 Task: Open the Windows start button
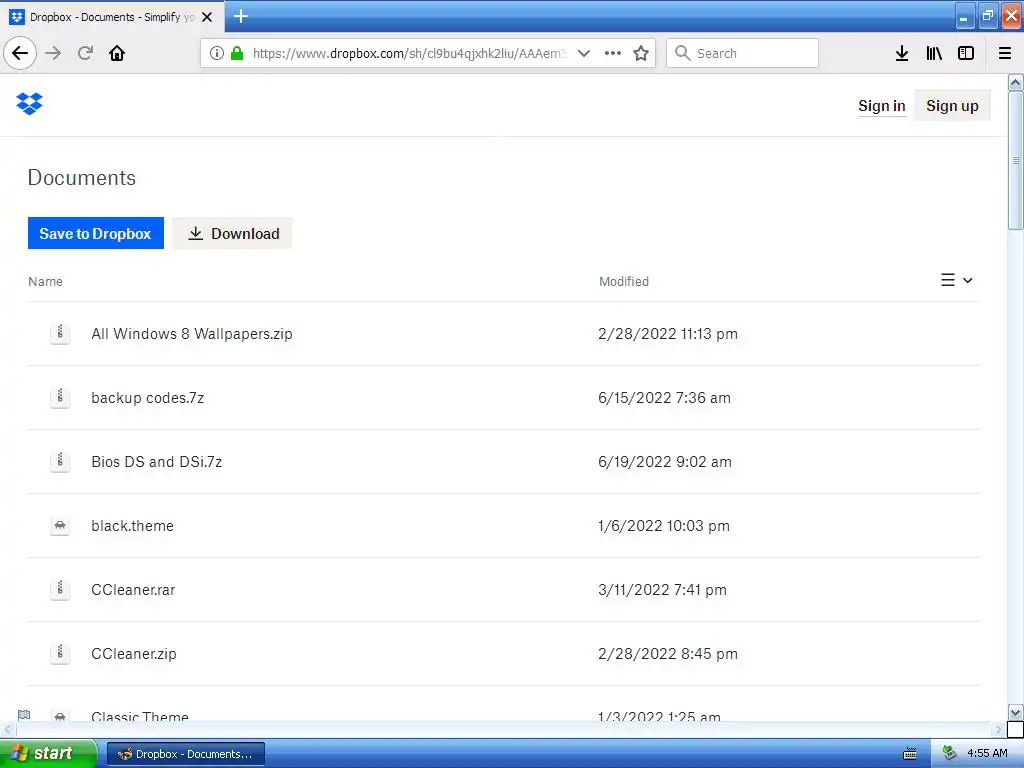(48, 753)
